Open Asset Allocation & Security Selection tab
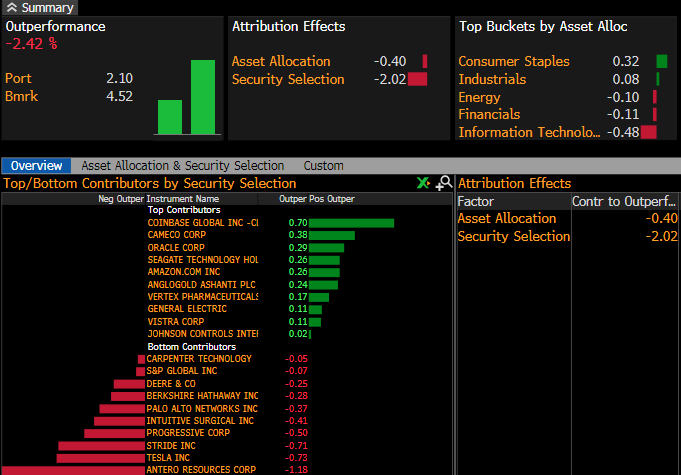Screen dimensions: 681x475 coord(182,166)
